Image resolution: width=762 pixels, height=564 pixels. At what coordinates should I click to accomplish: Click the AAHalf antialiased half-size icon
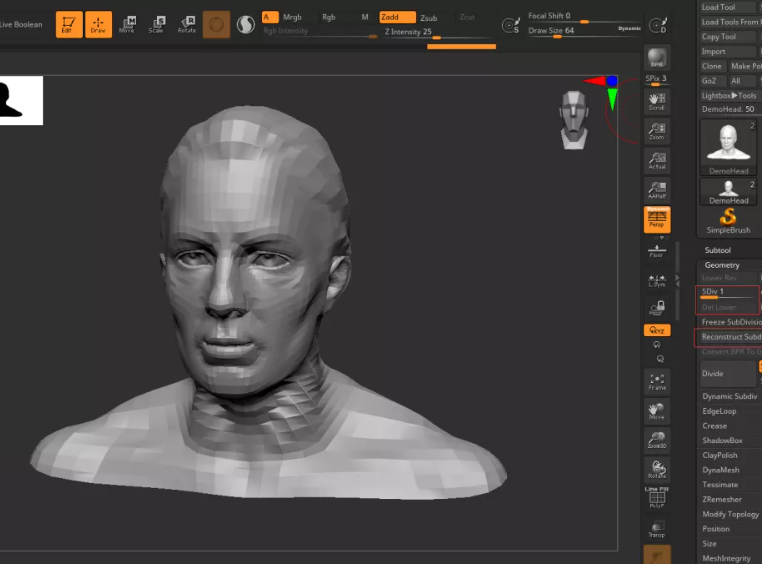657,190
